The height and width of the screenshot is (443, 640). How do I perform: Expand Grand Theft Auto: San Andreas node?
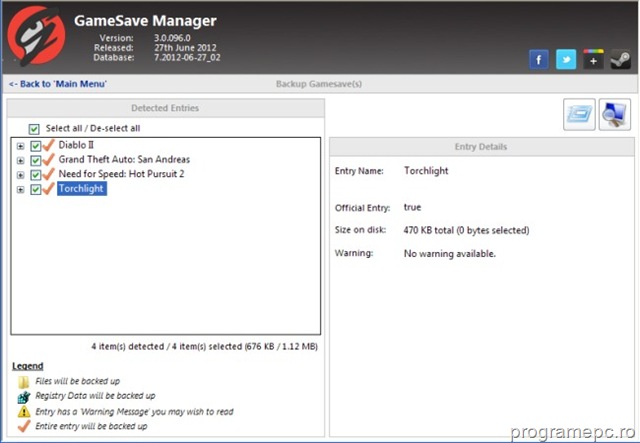pyautogui.click(x=20, y=161)
